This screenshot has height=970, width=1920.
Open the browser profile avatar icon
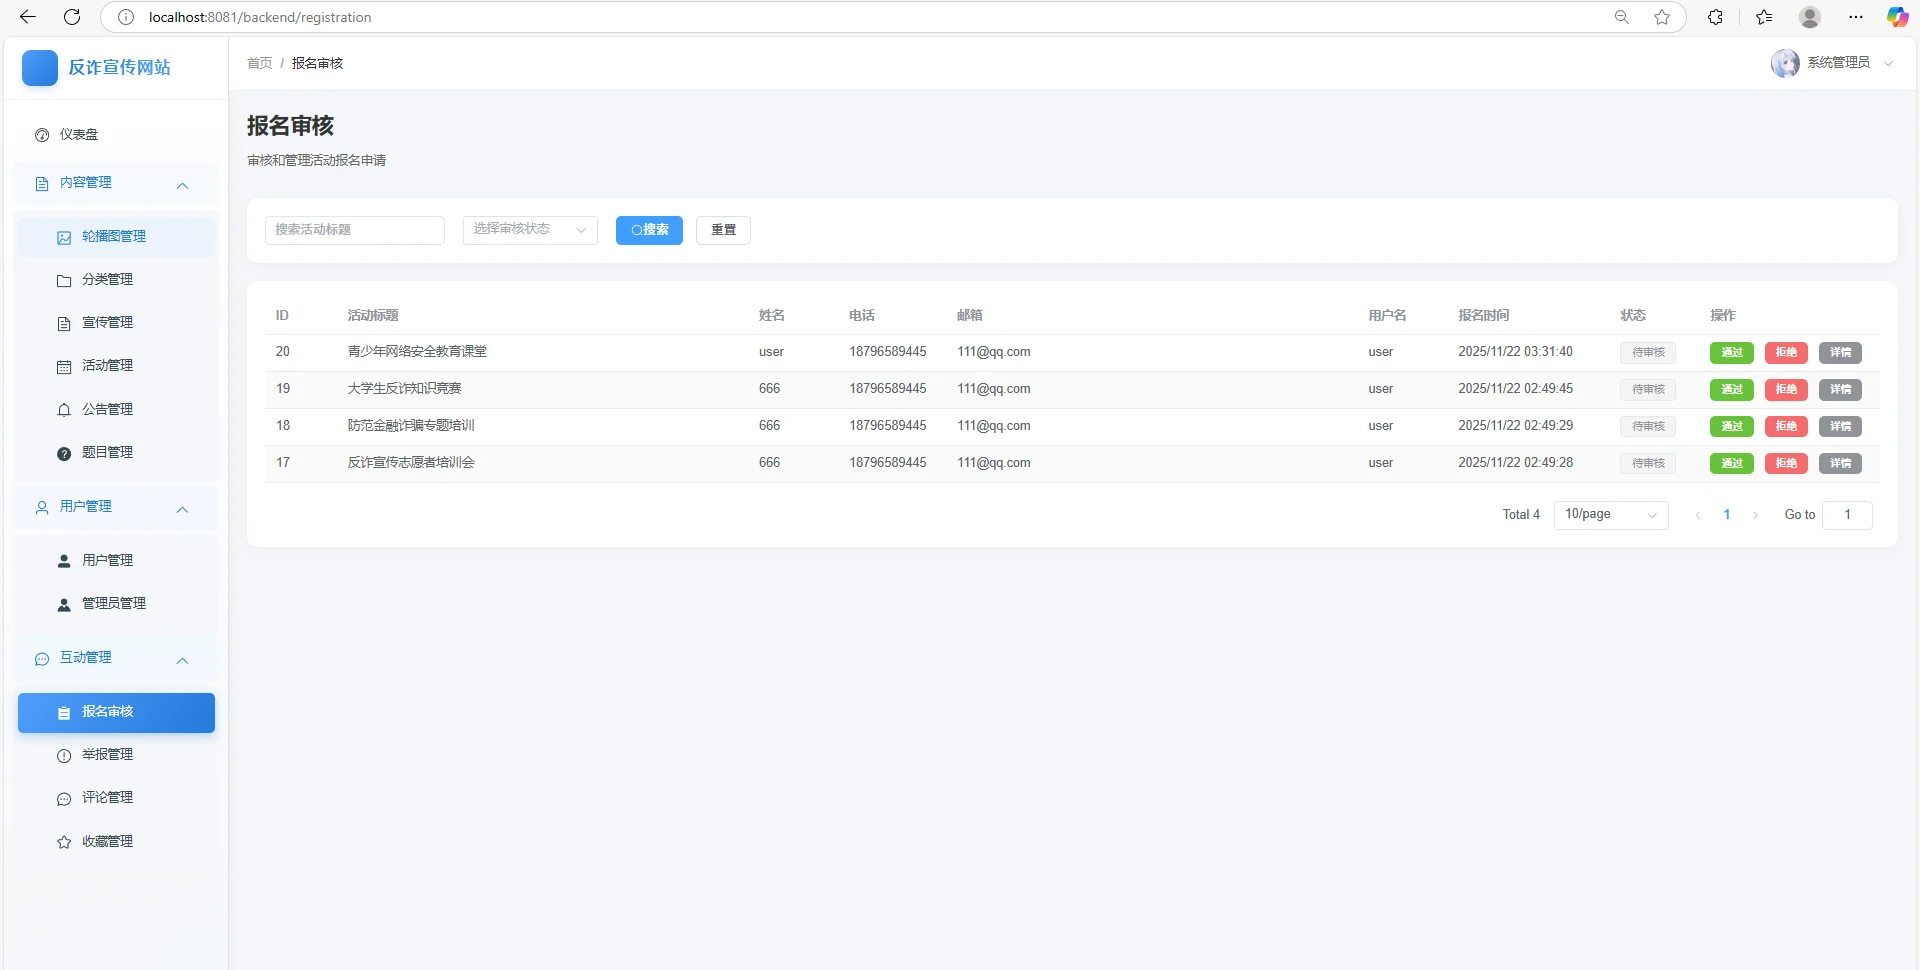pyautogui.click(x=1810, y=17)
